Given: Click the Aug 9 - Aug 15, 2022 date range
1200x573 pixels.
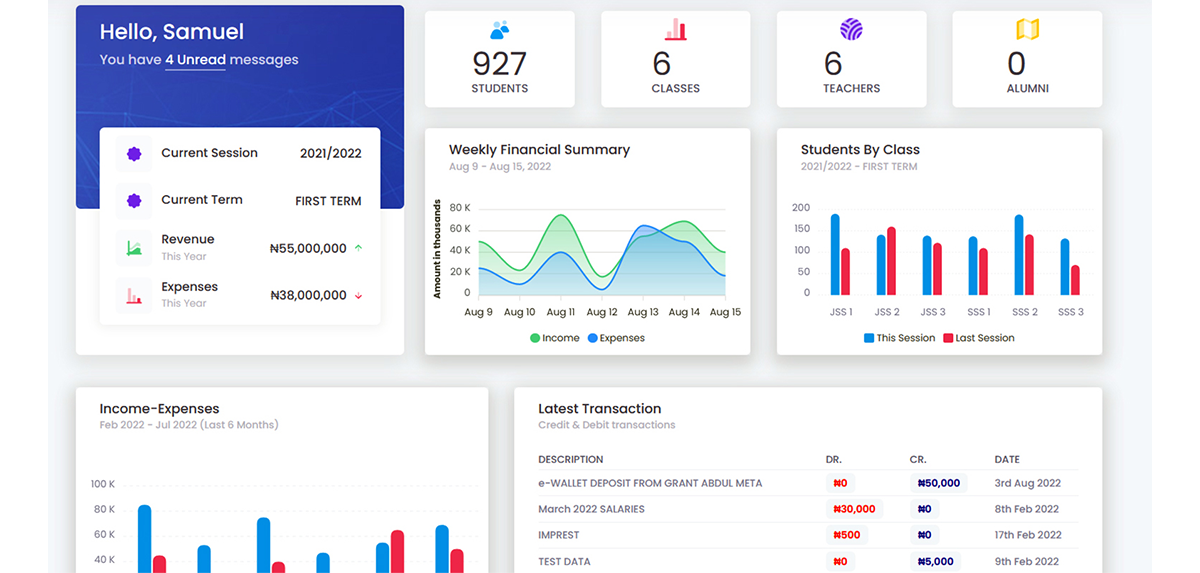Looking at the screenshot, I should point(500,167).
